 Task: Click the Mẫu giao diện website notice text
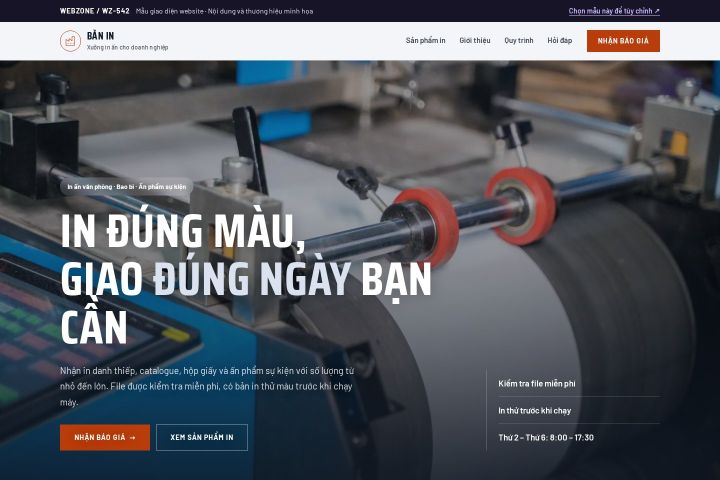tap(225, 11)
